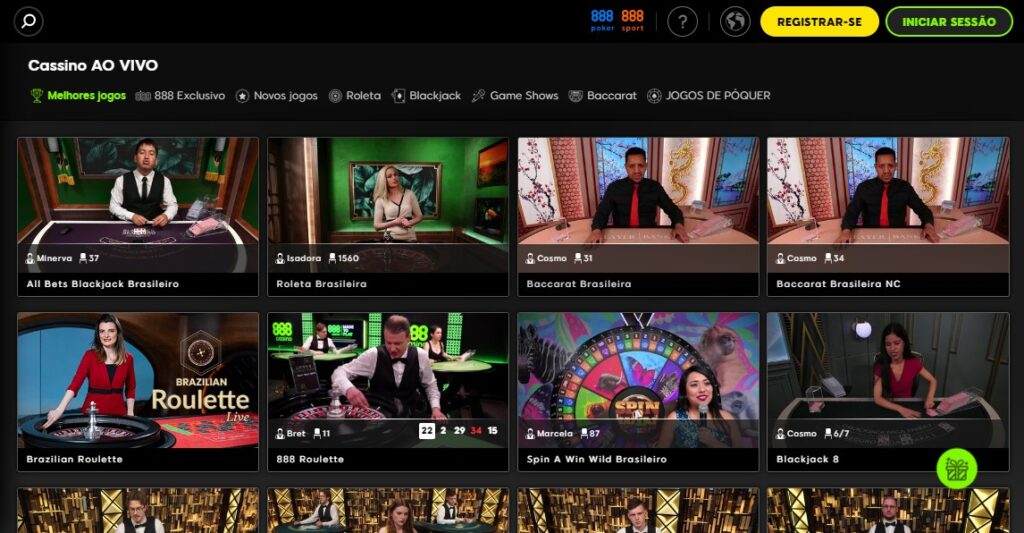Screen dimensions: 1024x533
Task: Click the All Bets Blackjack Brasileiro title
Action: (103, 284)
